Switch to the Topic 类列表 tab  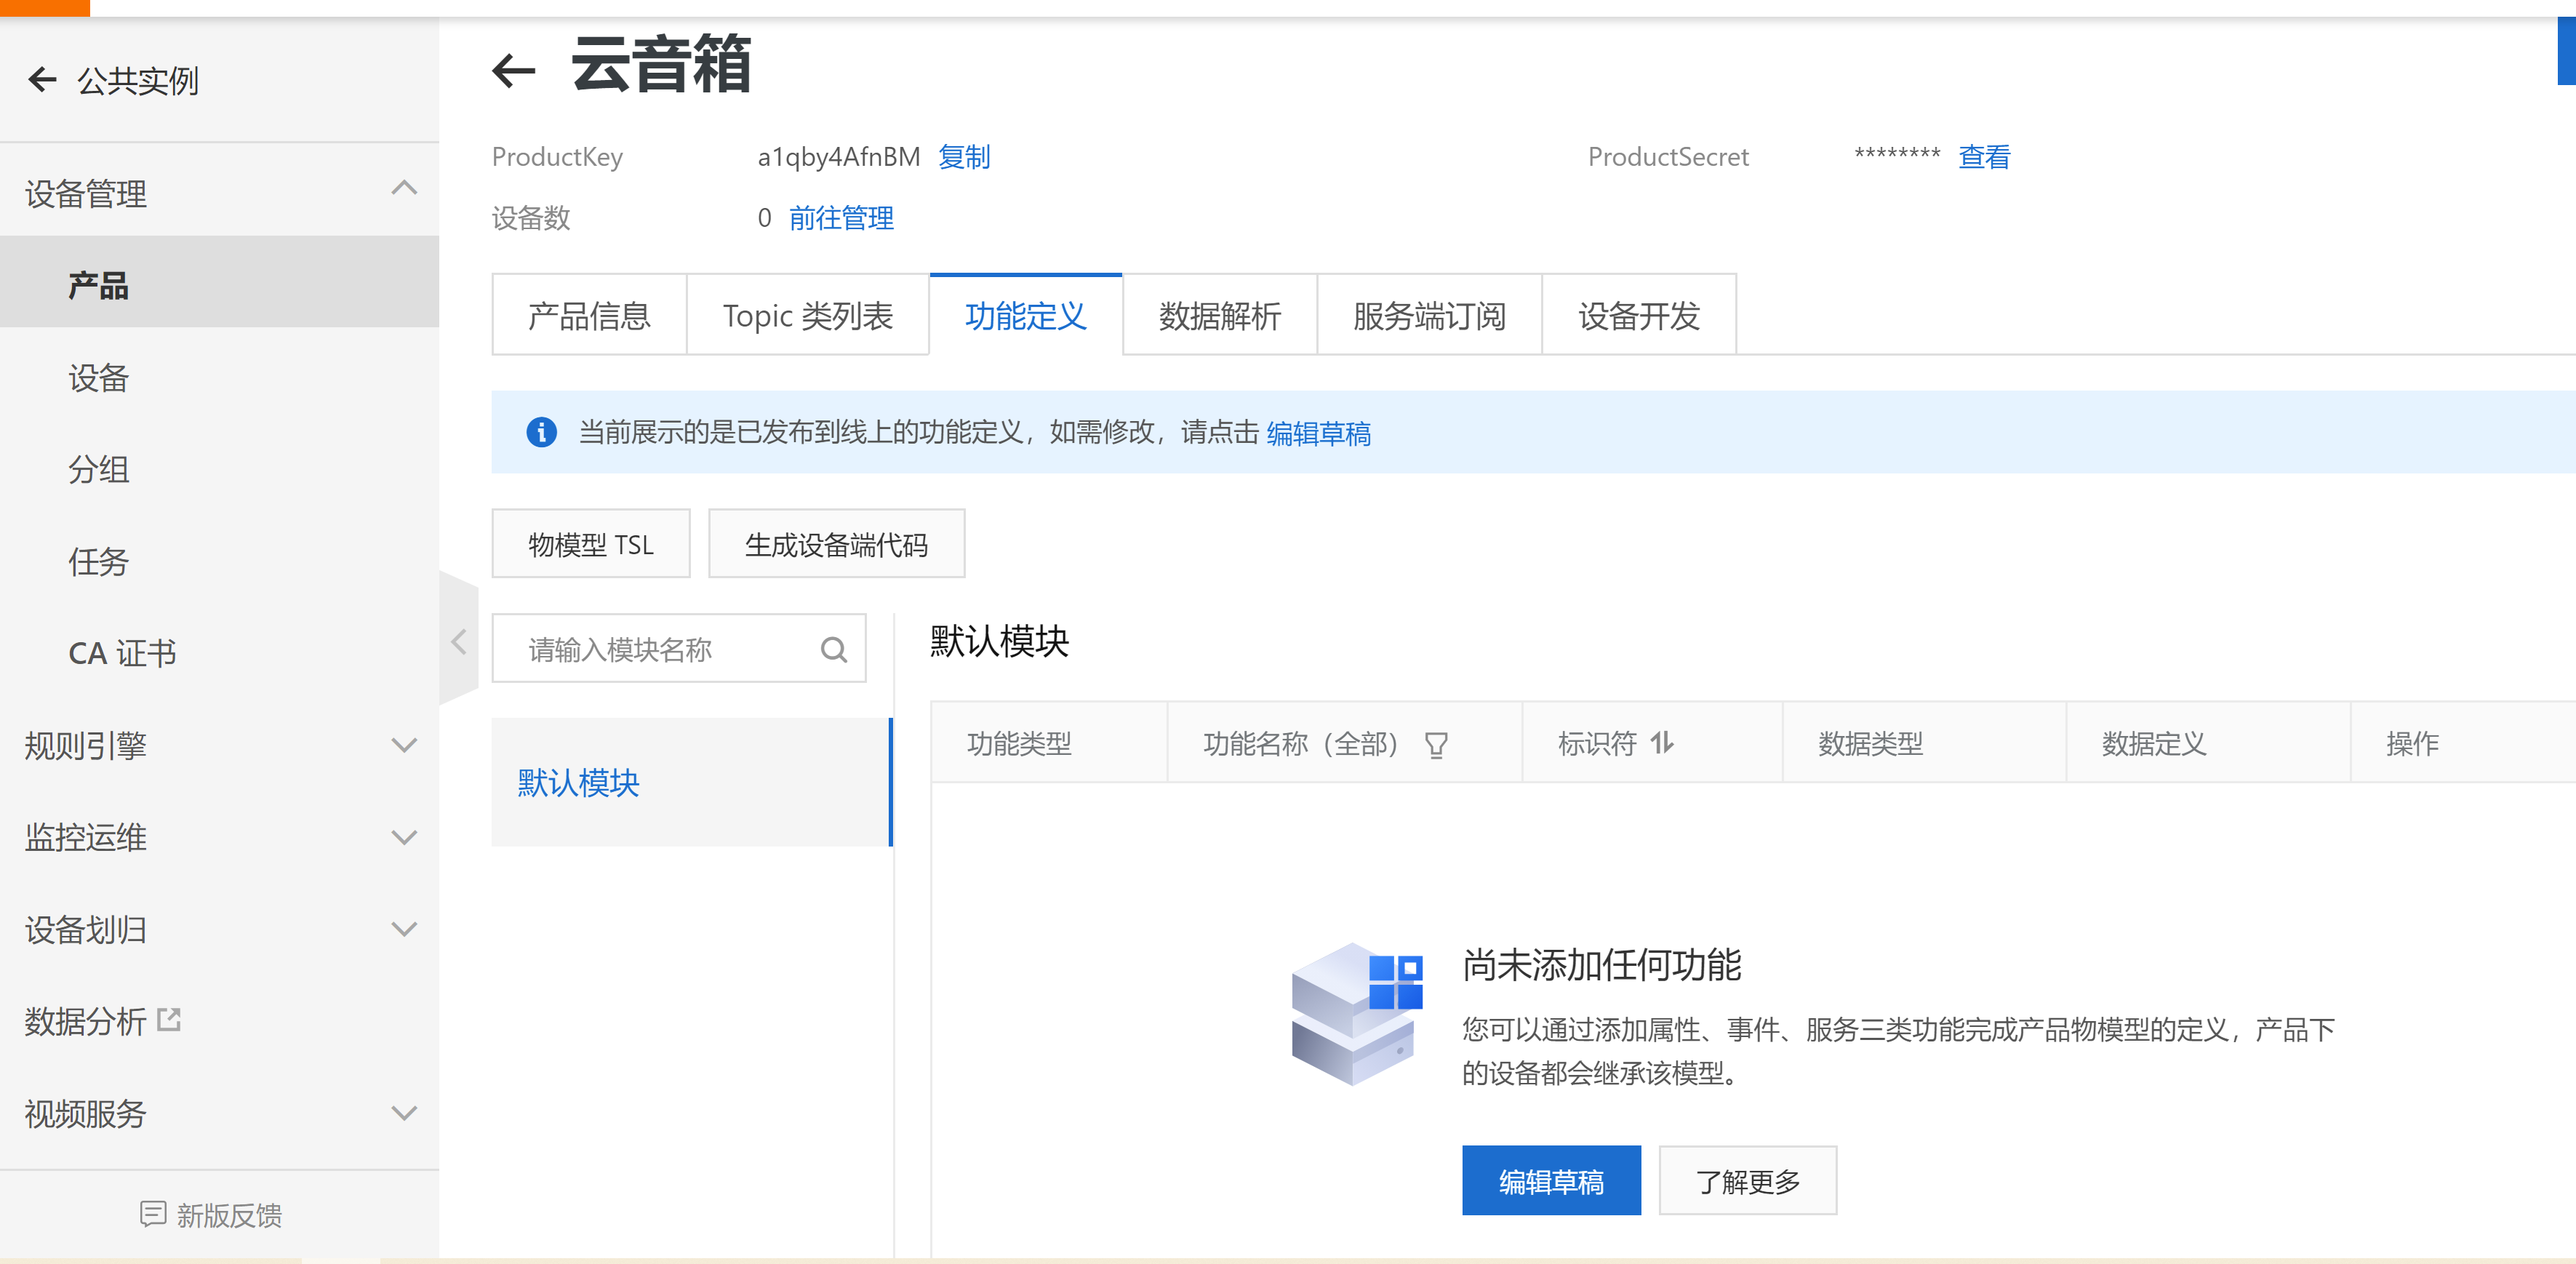point(807,316)
